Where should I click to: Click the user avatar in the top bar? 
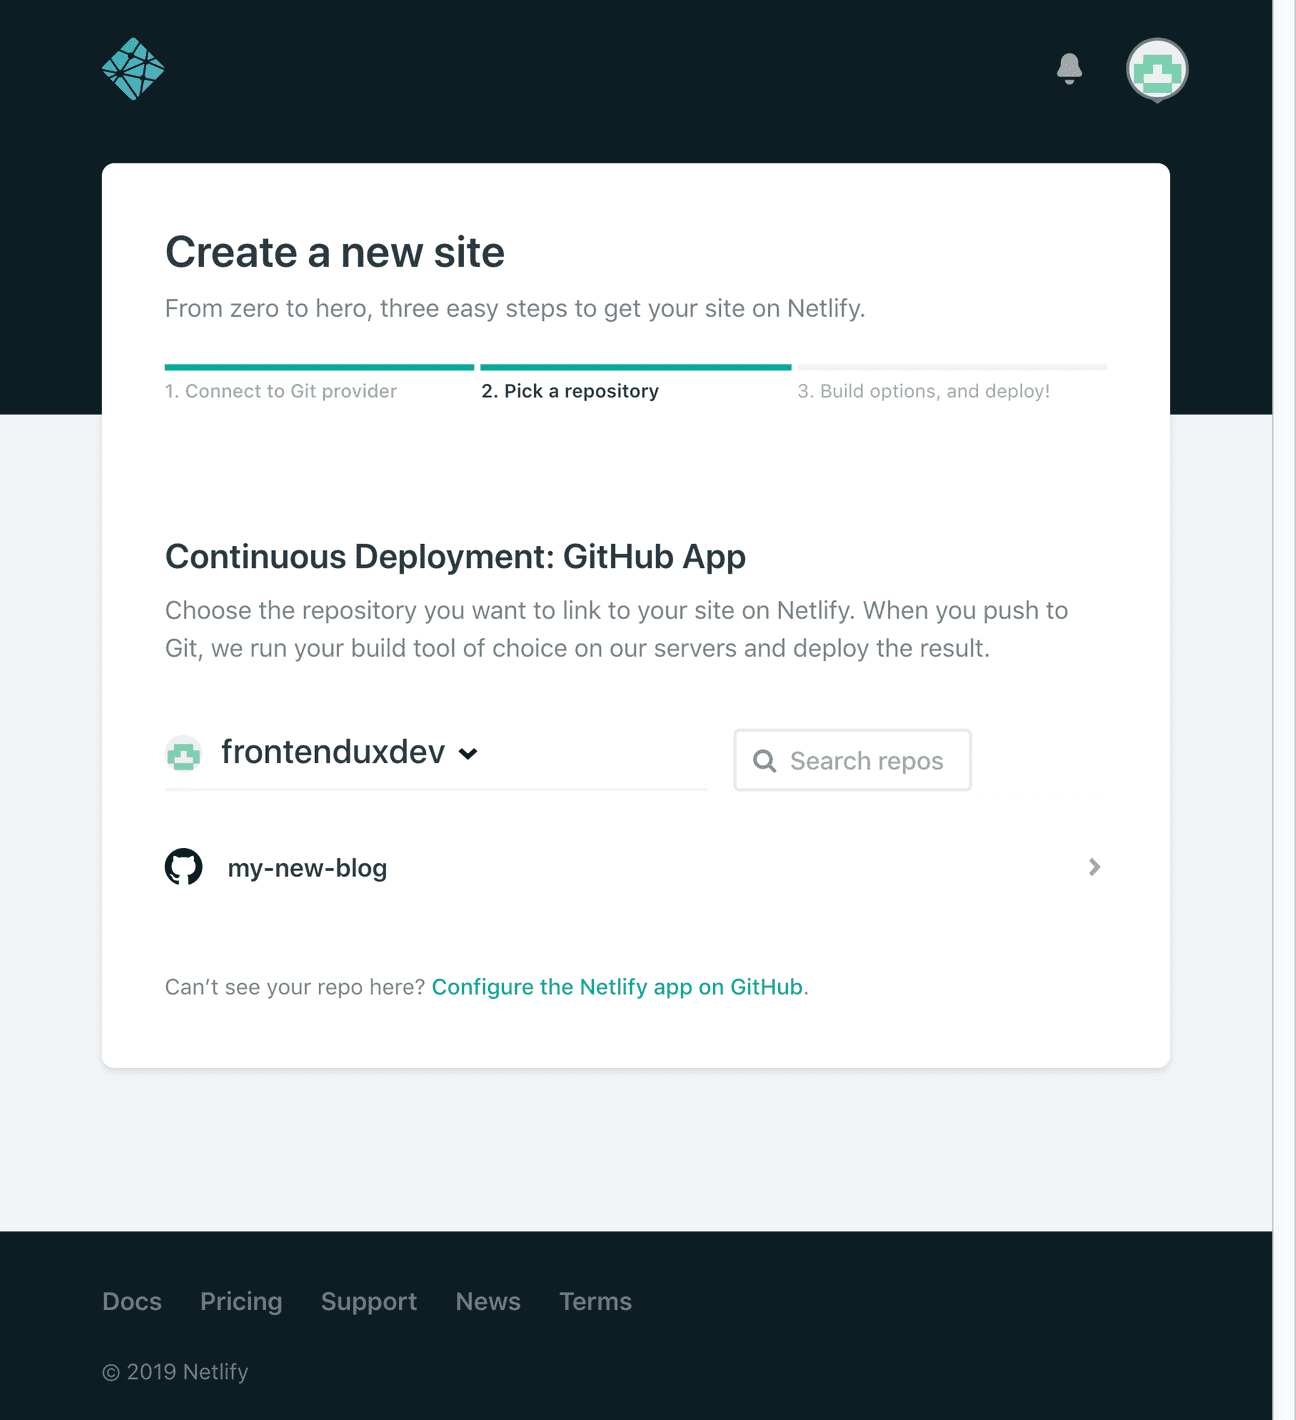1156,69
